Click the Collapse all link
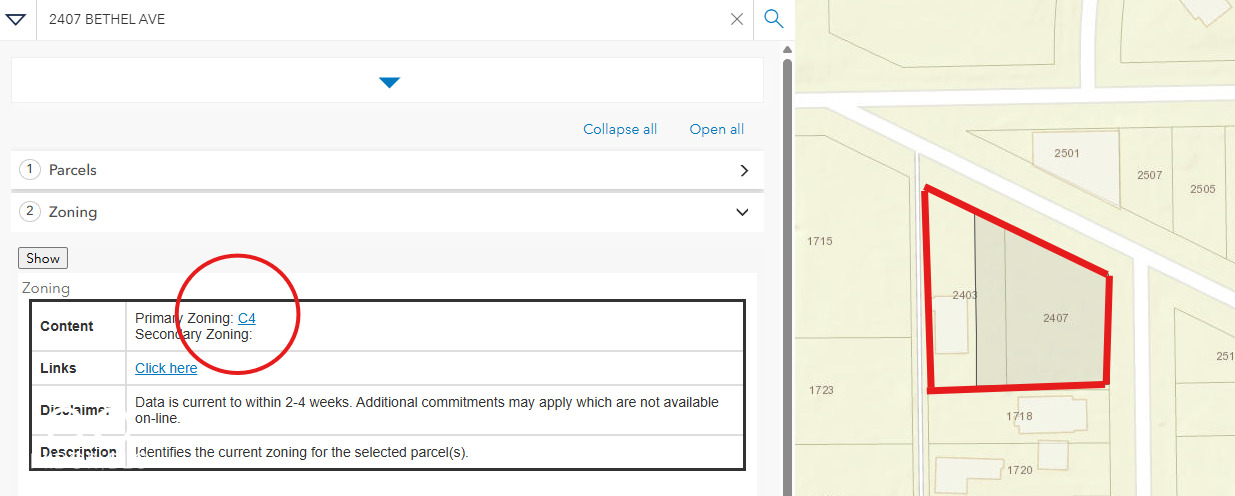The width and height of the screenshot is (1235, 496). tap(620, 129)
